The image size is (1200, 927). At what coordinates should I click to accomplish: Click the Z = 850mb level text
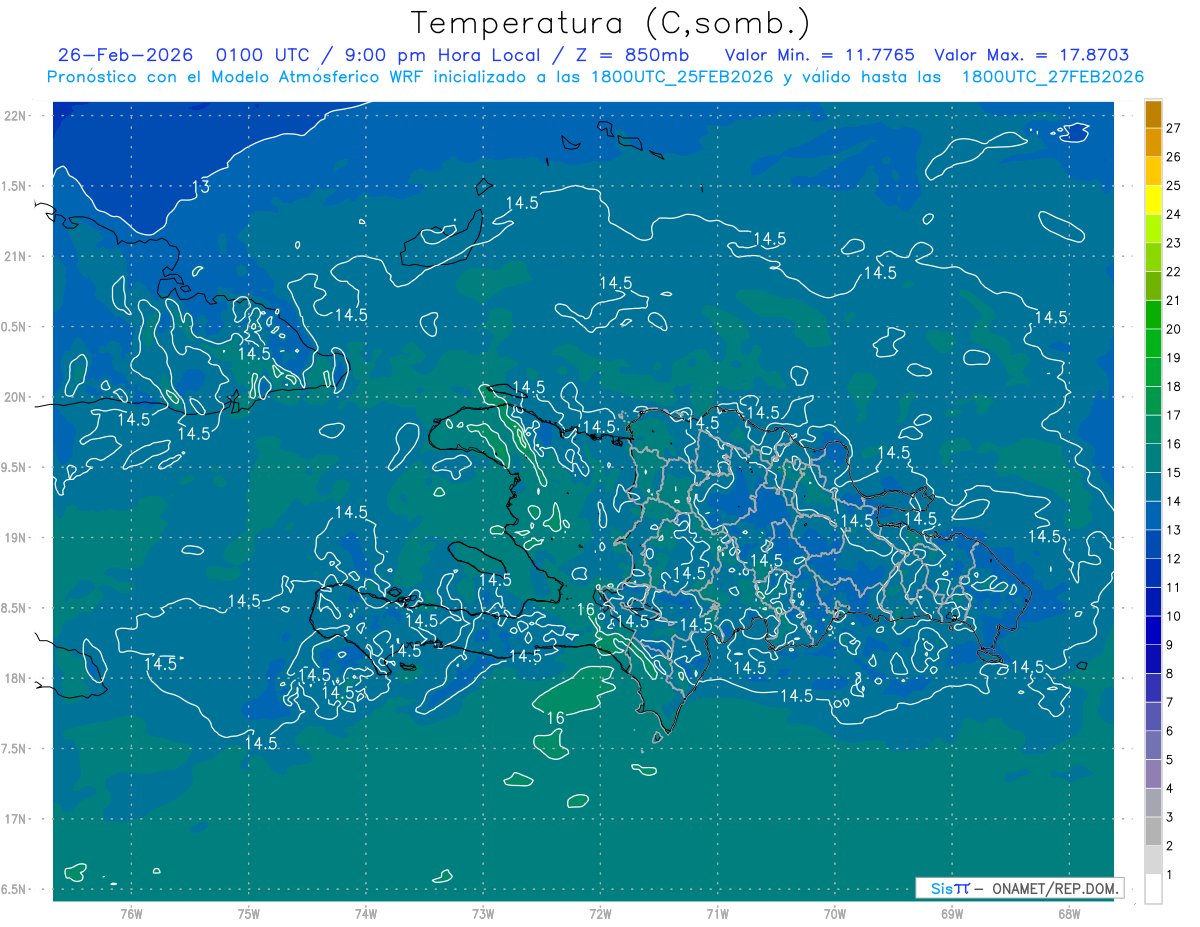[x=635, y=55]
